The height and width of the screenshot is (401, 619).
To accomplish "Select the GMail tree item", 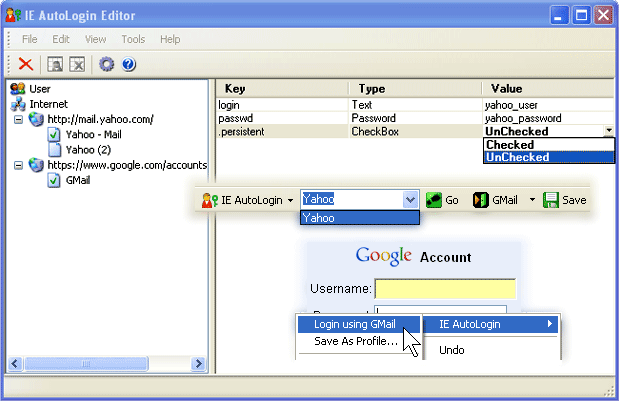I will pos(78,180).
